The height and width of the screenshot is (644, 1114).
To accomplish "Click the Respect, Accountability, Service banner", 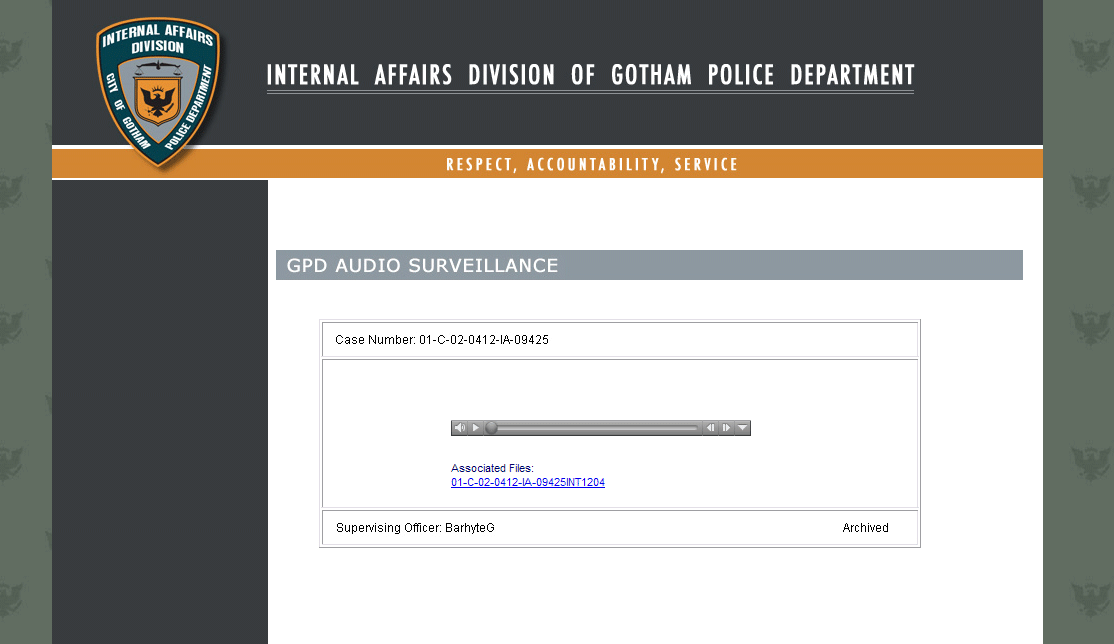I will tap(592, 165).
